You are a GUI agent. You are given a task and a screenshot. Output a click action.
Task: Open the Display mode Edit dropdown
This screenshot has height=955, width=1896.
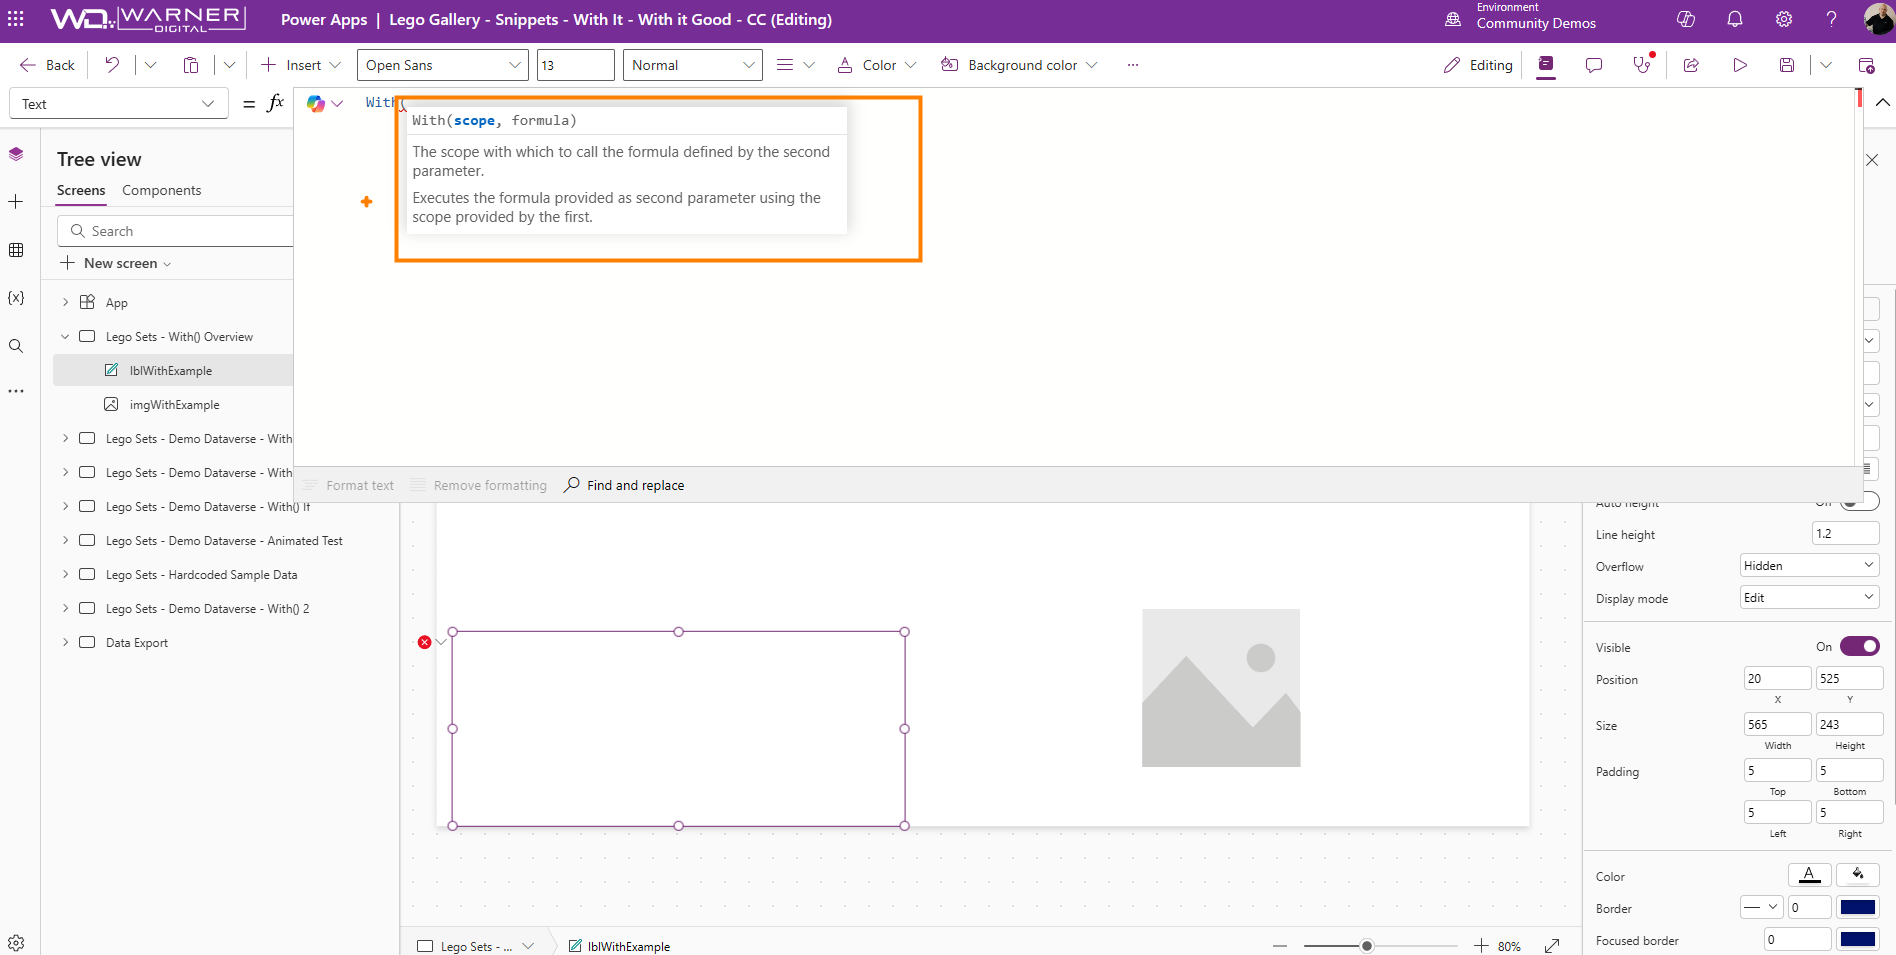pyautogui.click(x=1809, y=598)
